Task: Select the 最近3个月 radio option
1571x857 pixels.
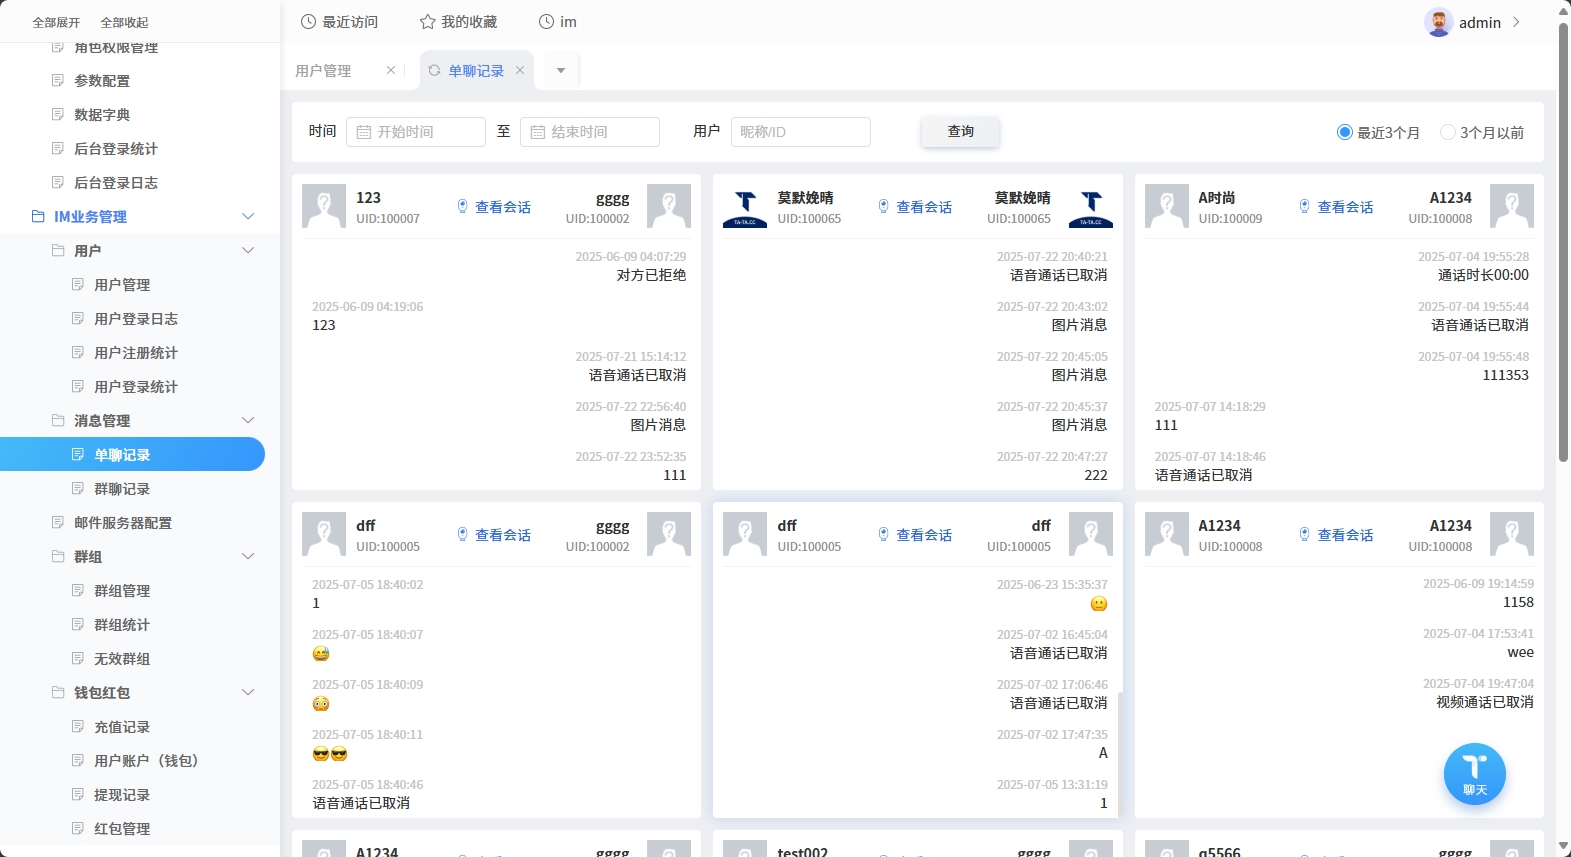Action: pyautogui.click(x=1345, y=132)
